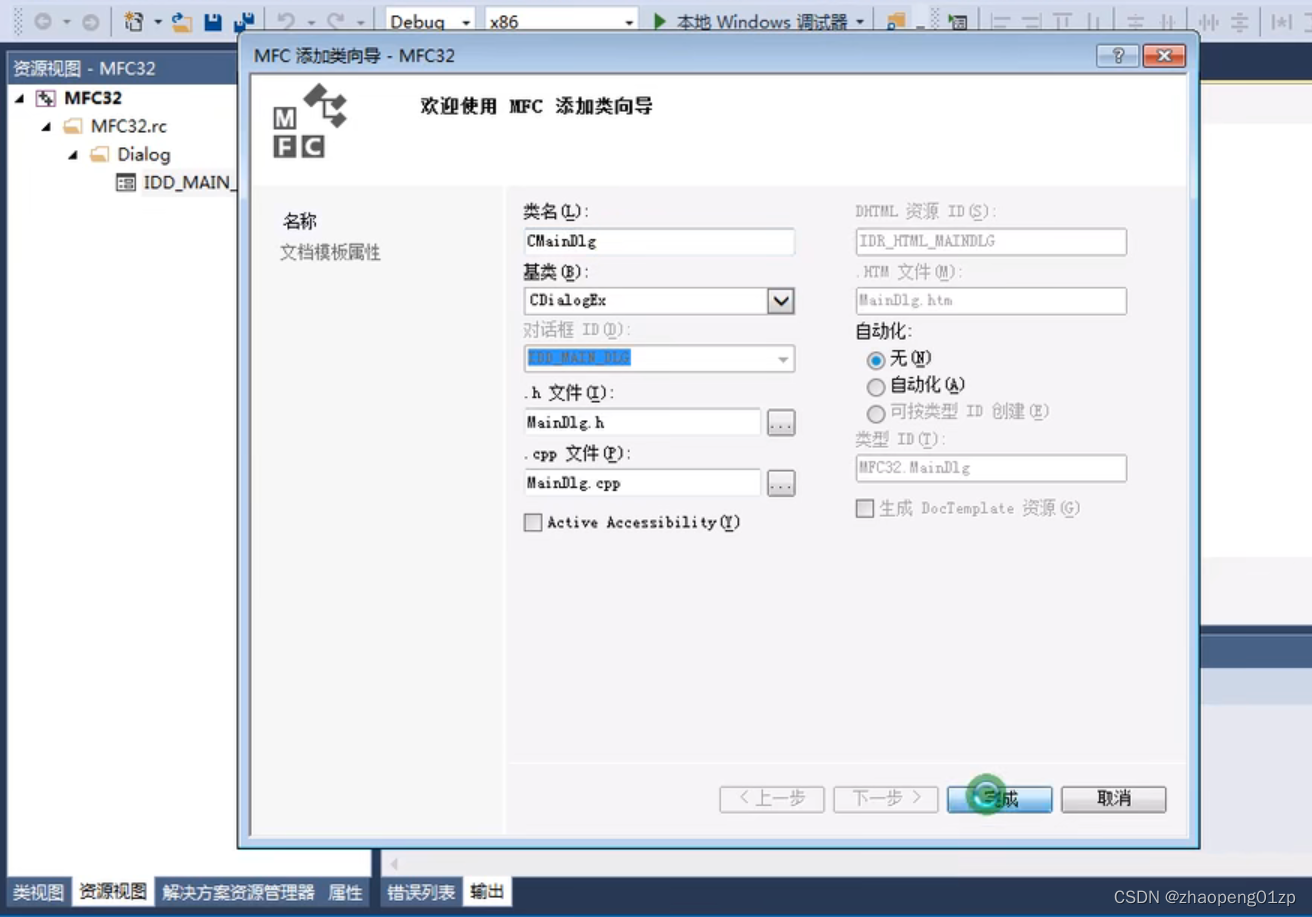
Task: Select the IDD_MAIN_ tree item text
Action: click(188, 182)
